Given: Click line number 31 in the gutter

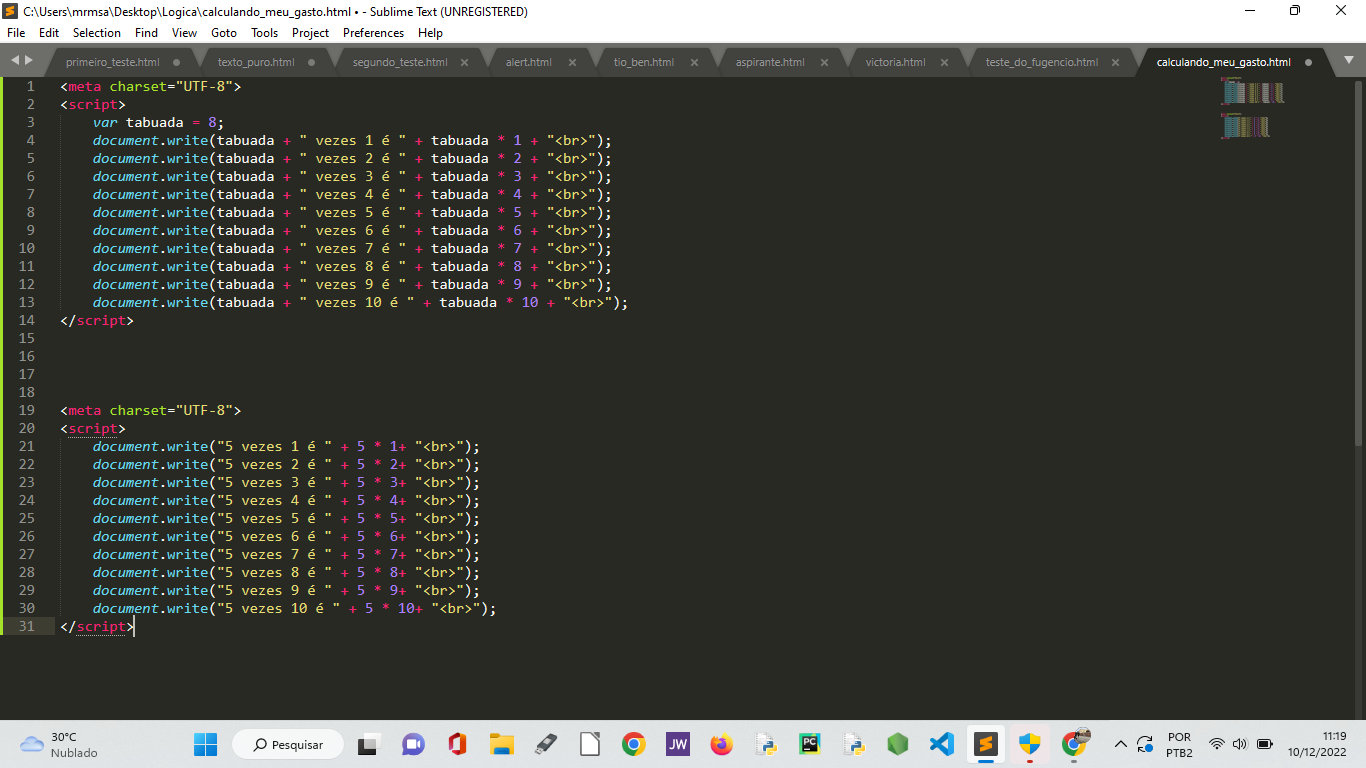Looking at the screenshot, I should 27,626.
